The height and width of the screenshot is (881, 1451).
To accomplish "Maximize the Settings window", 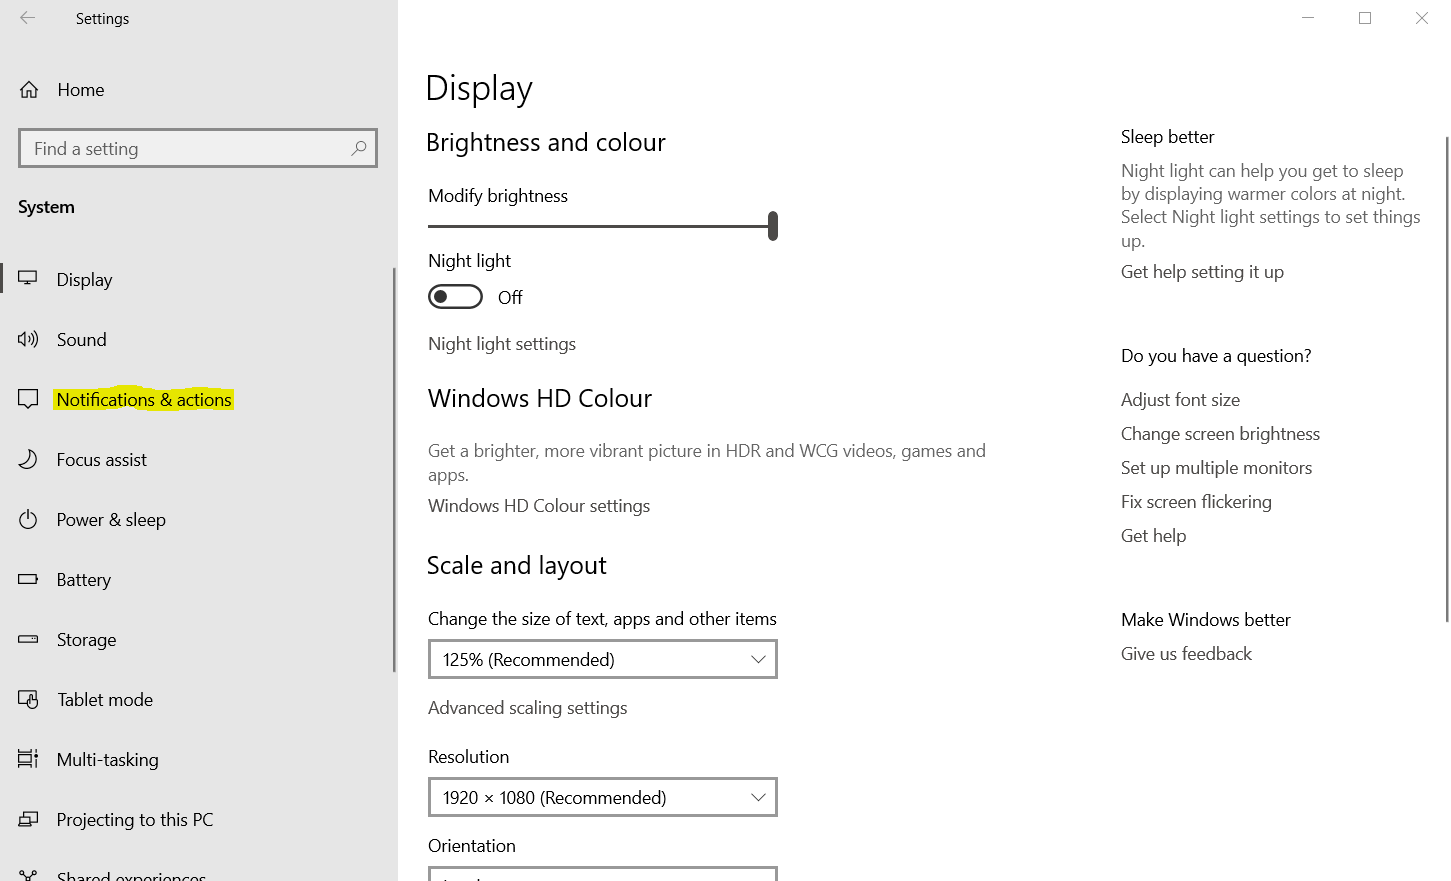I will click(x=1365, y=18).
